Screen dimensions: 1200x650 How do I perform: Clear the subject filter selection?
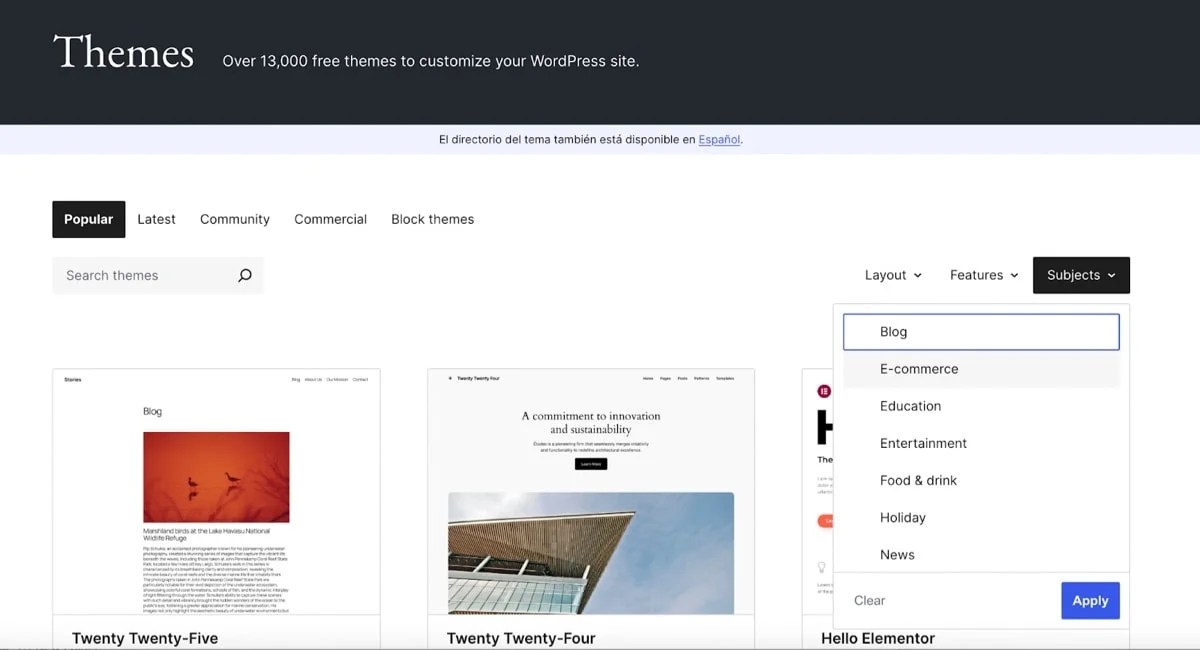tap(869, 601)
